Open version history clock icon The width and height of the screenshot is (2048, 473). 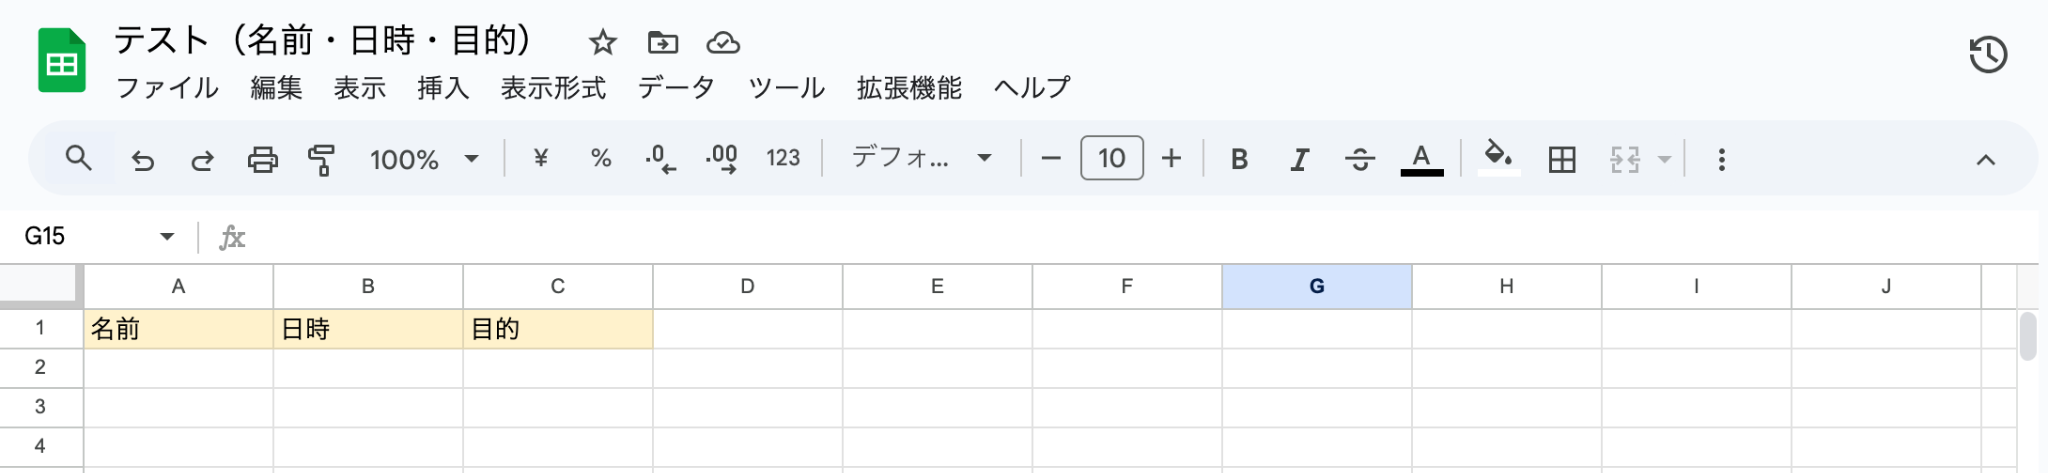1987,55
